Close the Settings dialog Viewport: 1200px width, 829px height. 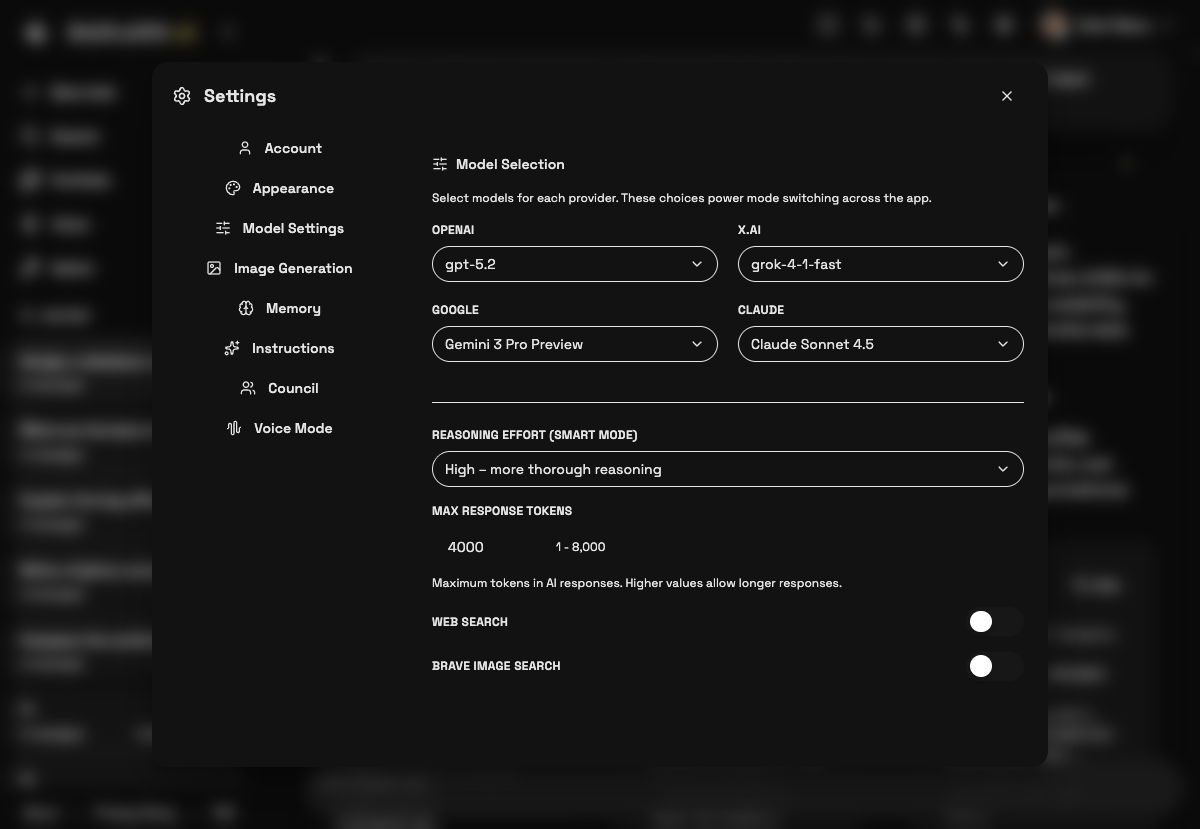(x=1007, y=96)
